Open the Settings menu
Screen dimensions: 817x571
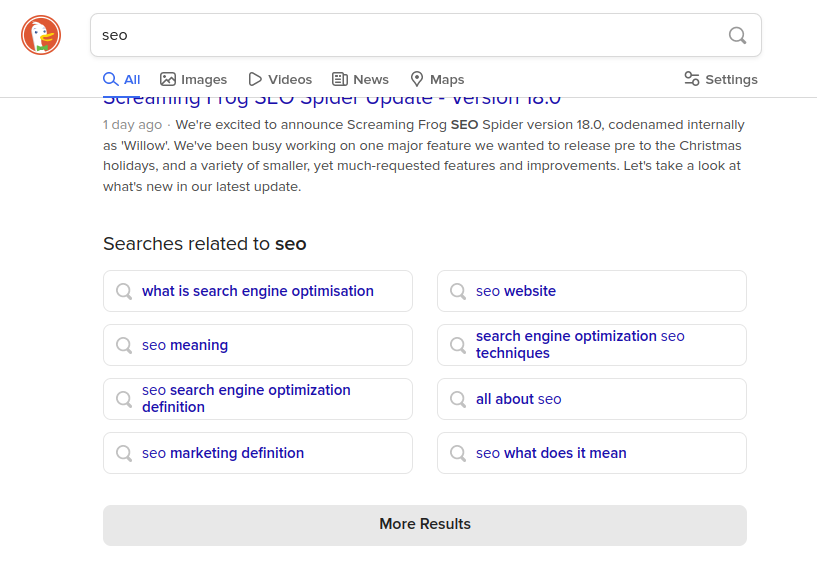(x=721, y=79)
